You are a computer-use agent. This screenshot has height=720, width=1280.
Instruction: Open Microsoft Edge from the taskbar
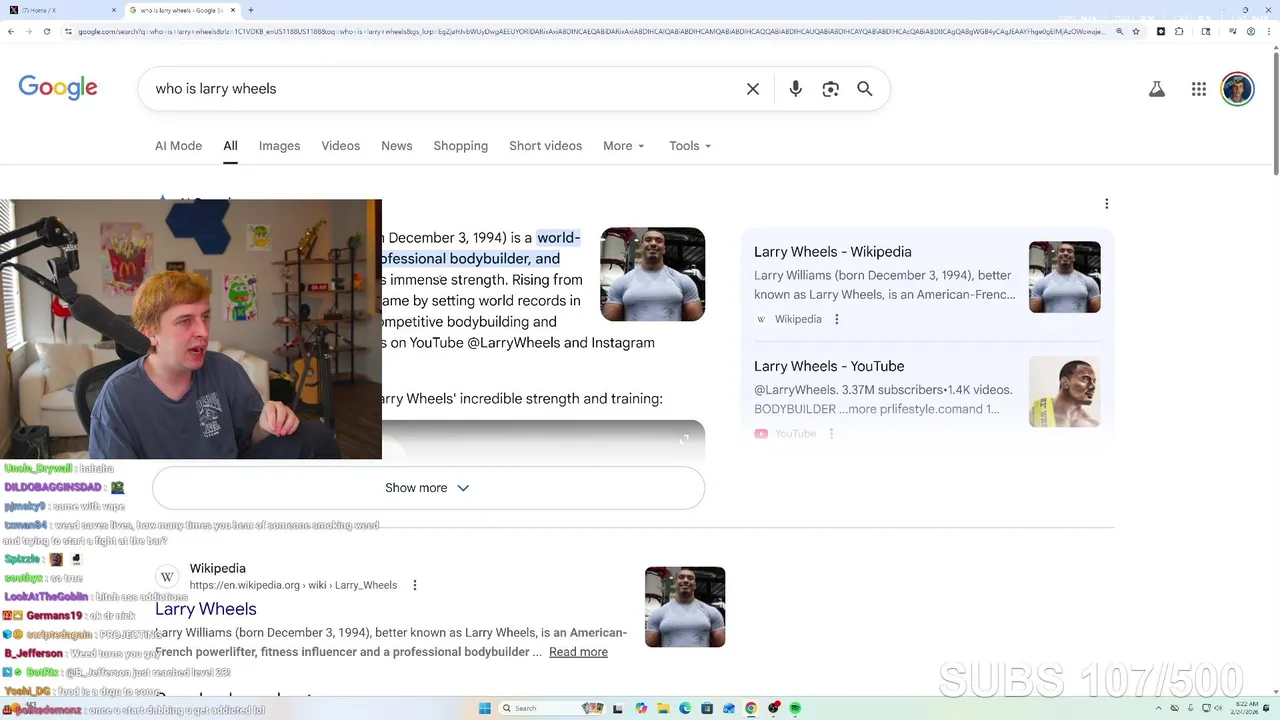(685, 708)
